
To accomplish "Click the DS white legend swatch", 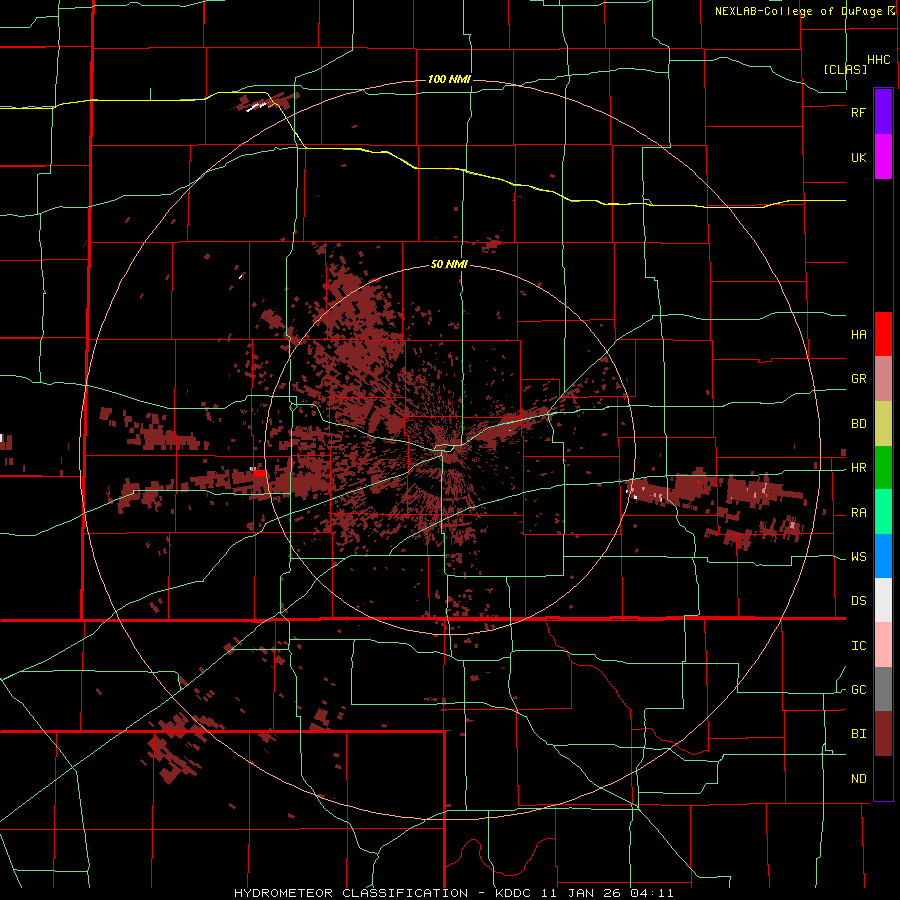I will coord(883,600).
